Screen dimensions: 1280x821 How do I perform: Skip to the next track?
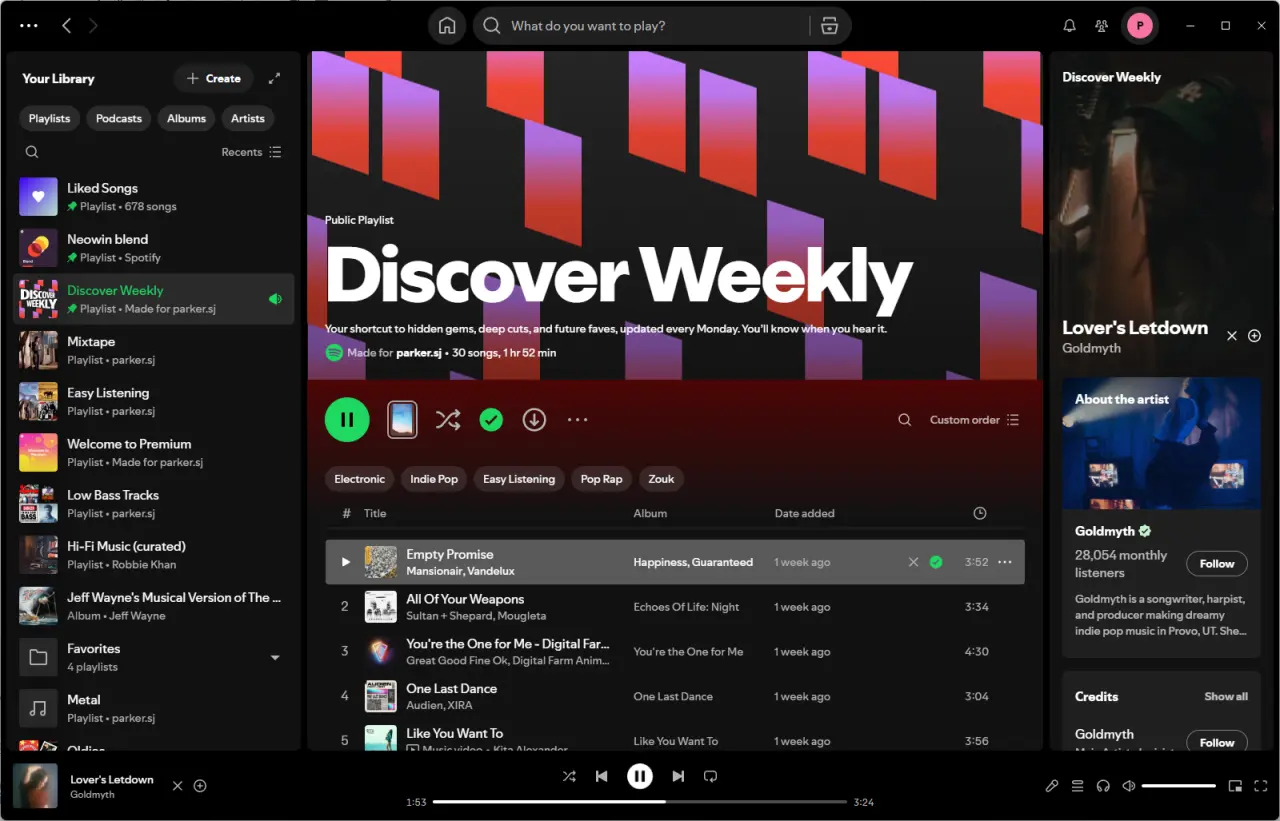point(678,776)
